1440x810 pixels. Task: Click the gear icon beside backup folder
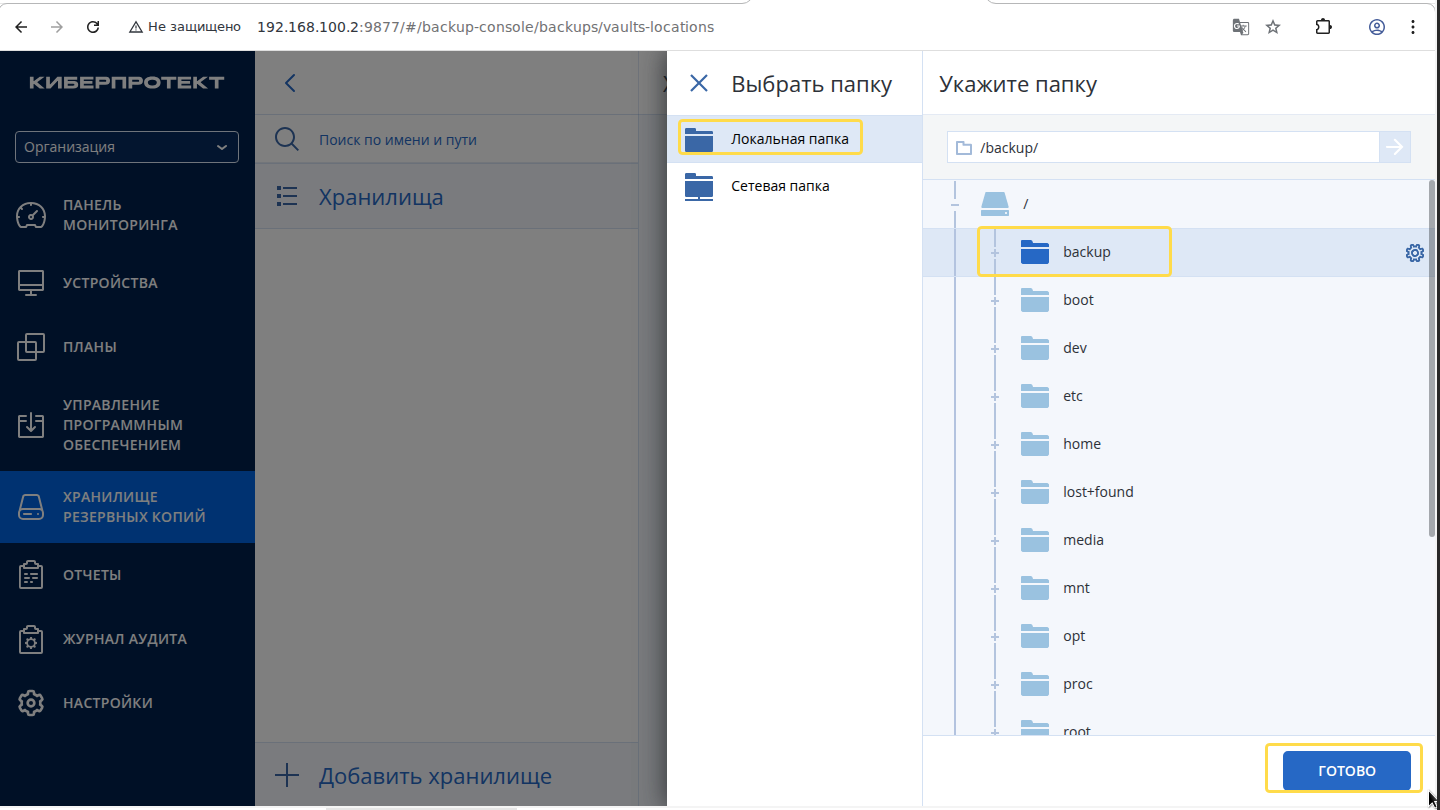1414,253
